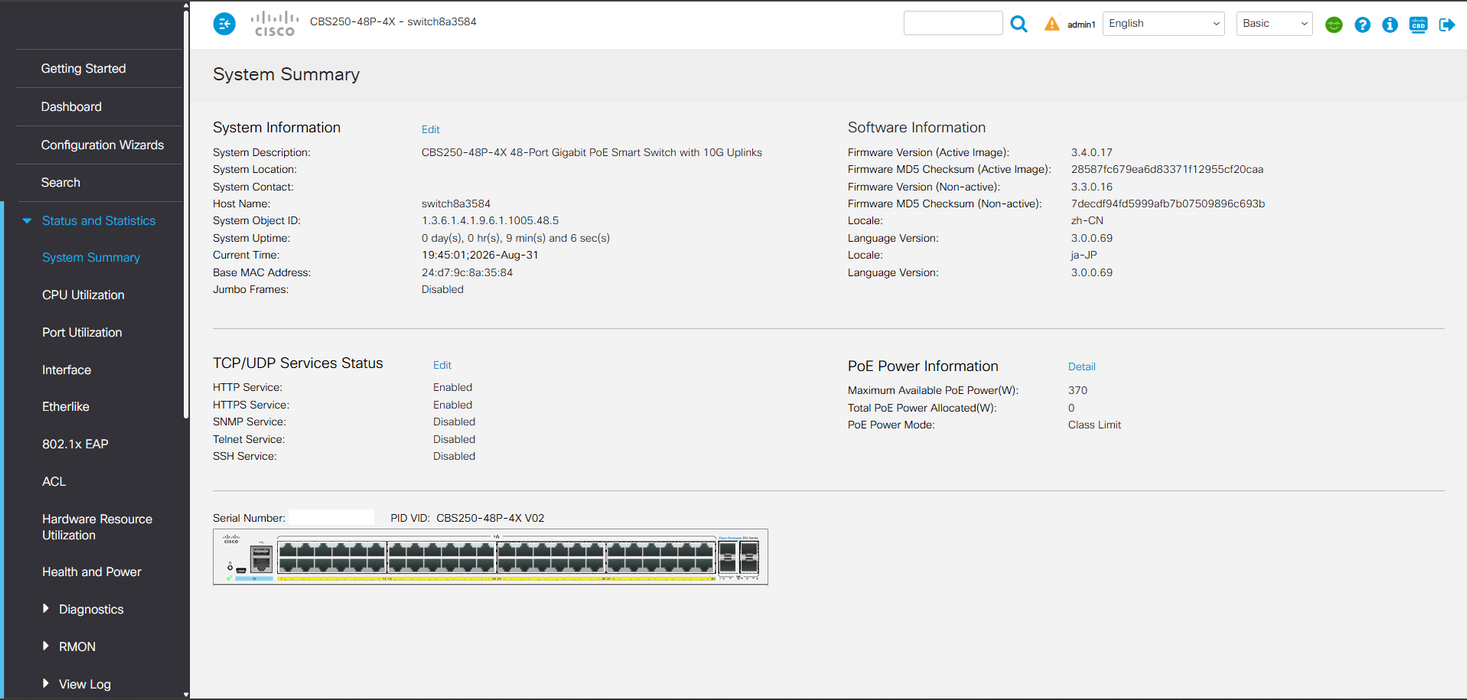Click the host name switch8a3584 value
This screenshot has height=700, width=1467.
coord(456,204)
